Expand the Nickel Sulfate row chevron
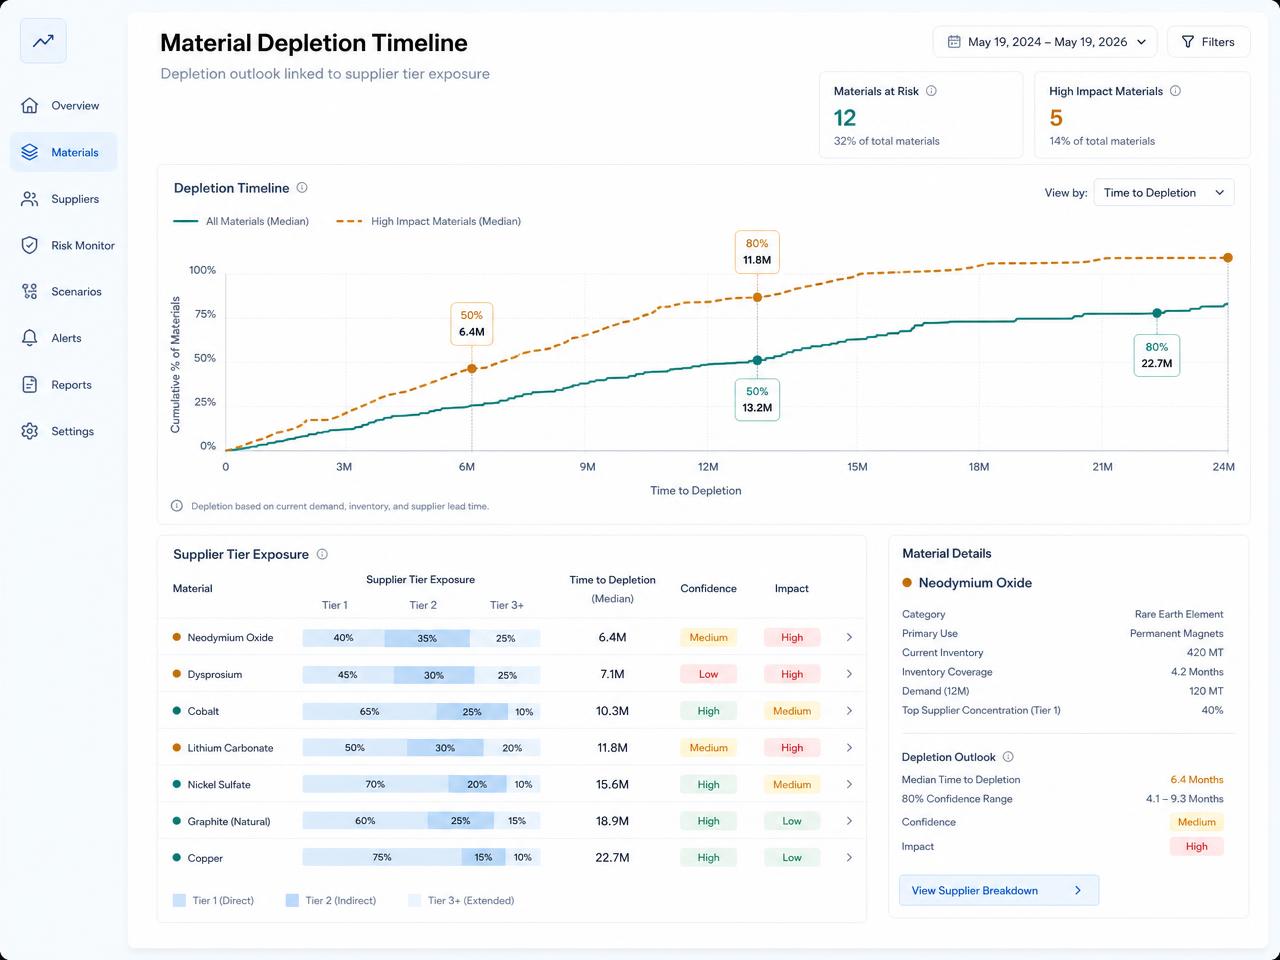Viewport: 1280px width, 960px height. [849, 784]
